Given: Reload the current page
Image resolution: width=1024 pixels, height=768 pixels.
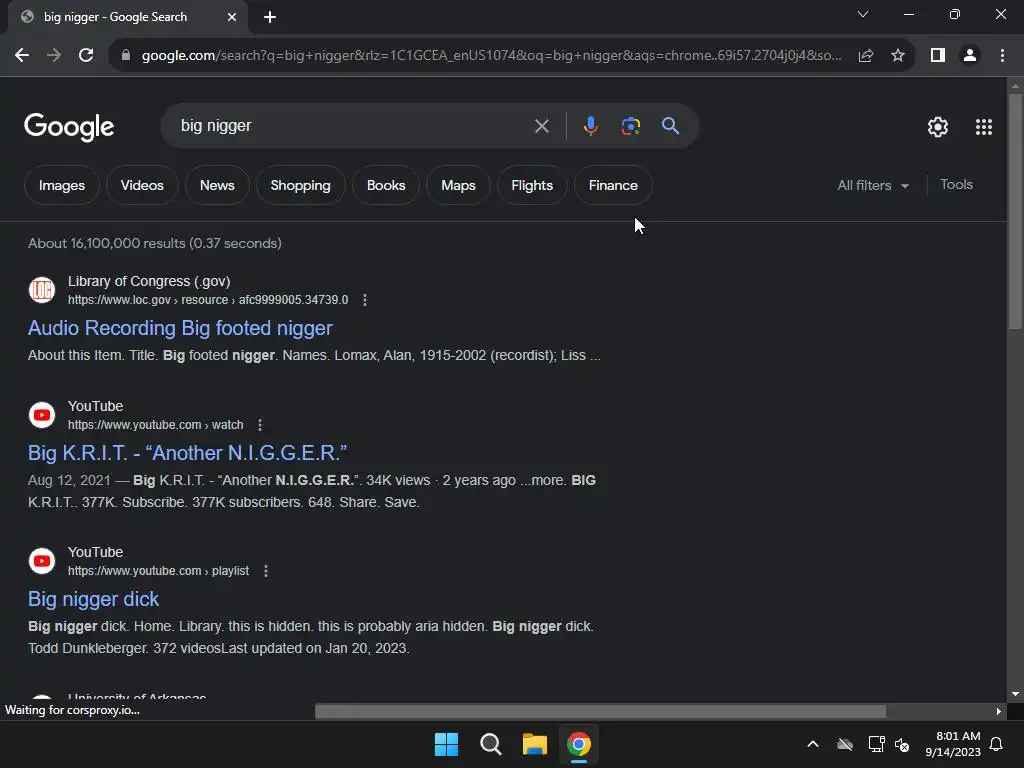Looking at the screenshot, I should pyautogui.click(x=86, y=56).
